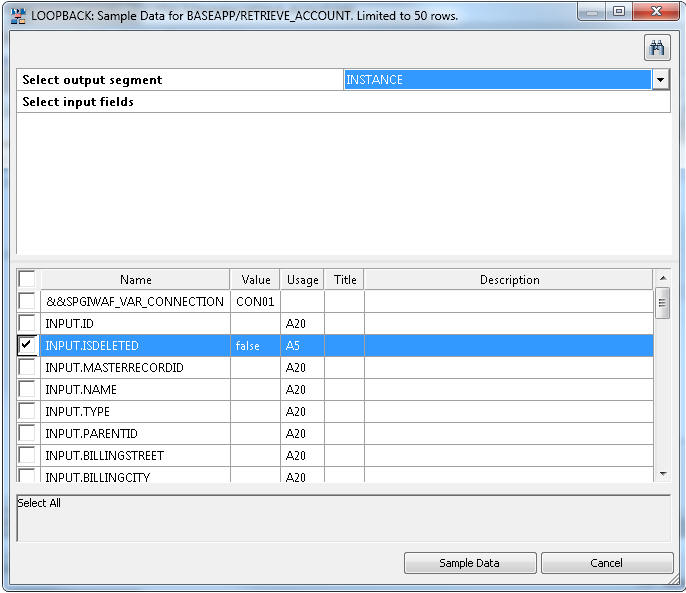Click the A20 usage cell for INPUT.ID
Screen dimensions: 686x593
(302, 323)
